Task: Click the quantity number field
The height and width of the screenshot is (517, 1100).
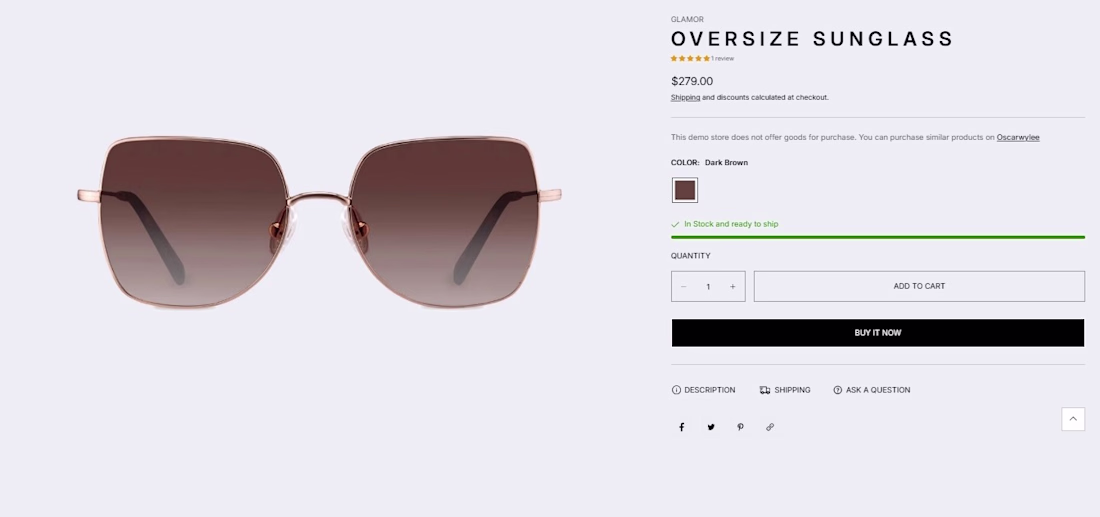Action: (x=708, y=286)
